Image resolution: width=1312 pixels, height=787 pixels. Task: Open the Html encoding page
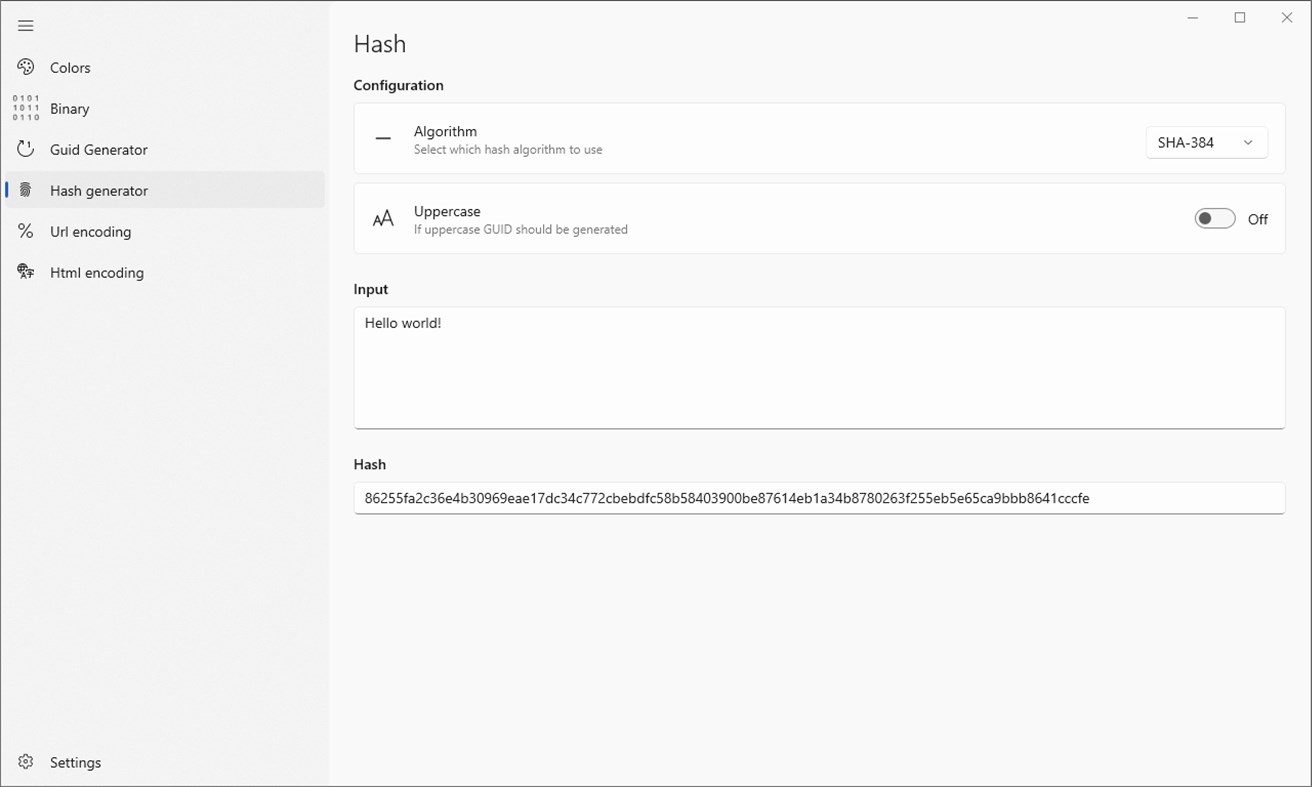coord(96,273)
